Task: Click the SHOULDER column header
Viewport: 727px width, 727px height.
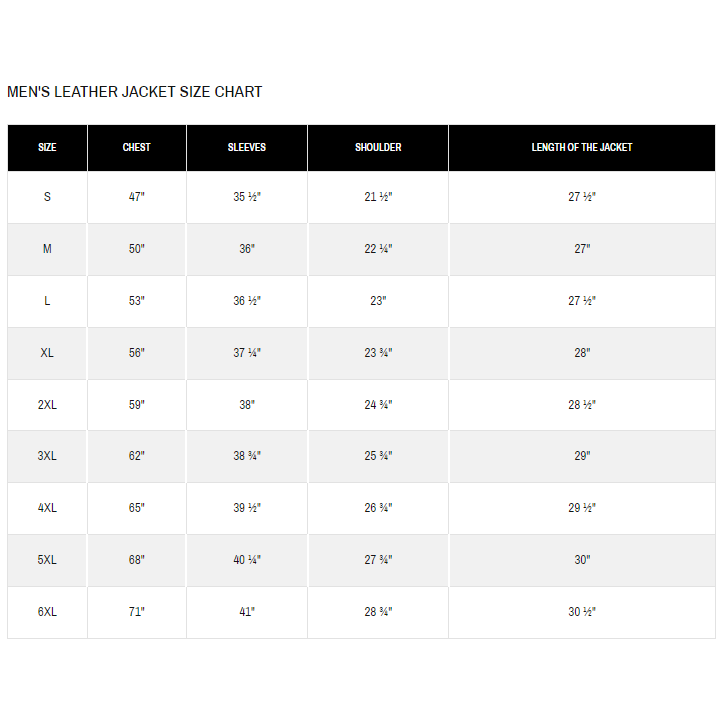Action: click(x=378, y=147)
